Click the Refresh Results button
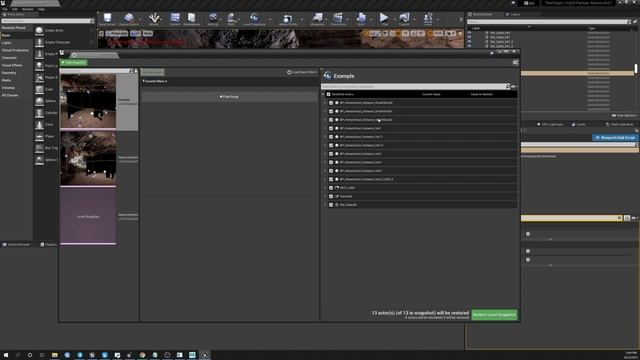The image size is (640, 360). pos(152,72)
